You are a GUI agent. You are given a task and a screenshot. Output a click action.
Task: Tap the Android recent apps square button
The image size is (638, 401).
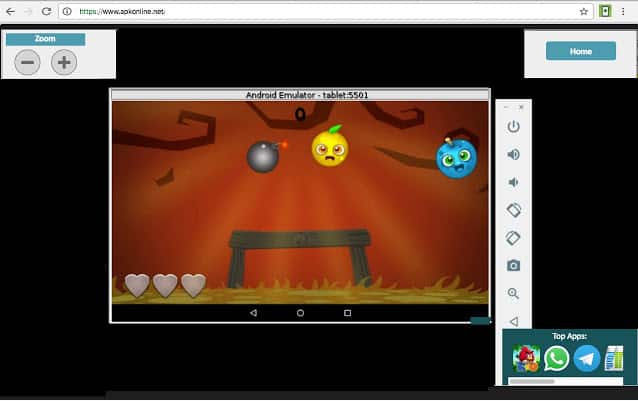347,313
